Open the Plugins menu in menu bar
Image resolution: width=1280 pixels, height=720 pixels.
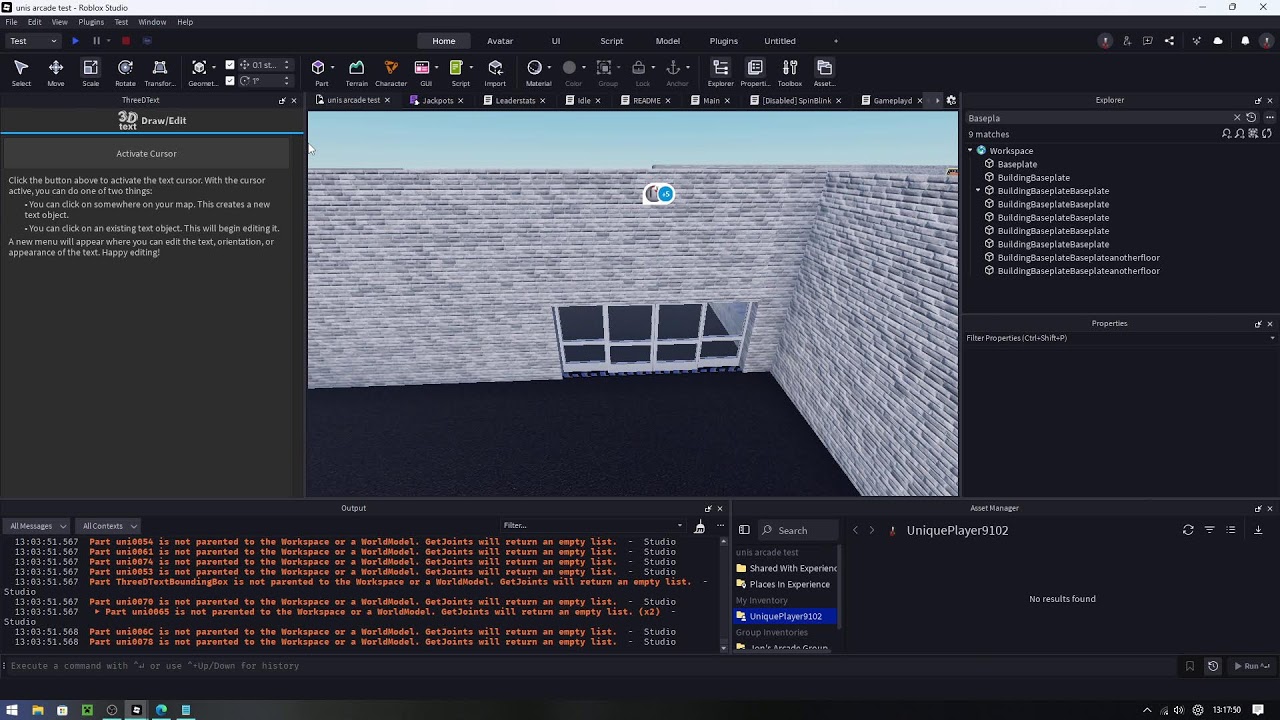click(x=91, y=22)
